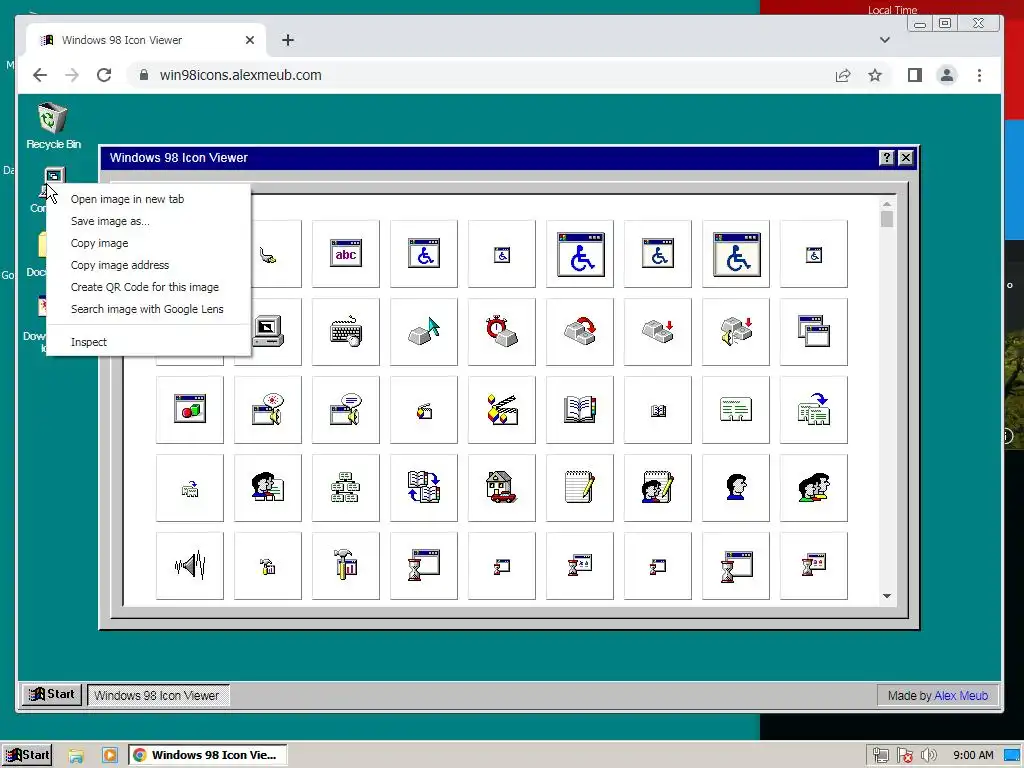
Task: Select 'Copy image' in context menu
Action: pos(148,243)
